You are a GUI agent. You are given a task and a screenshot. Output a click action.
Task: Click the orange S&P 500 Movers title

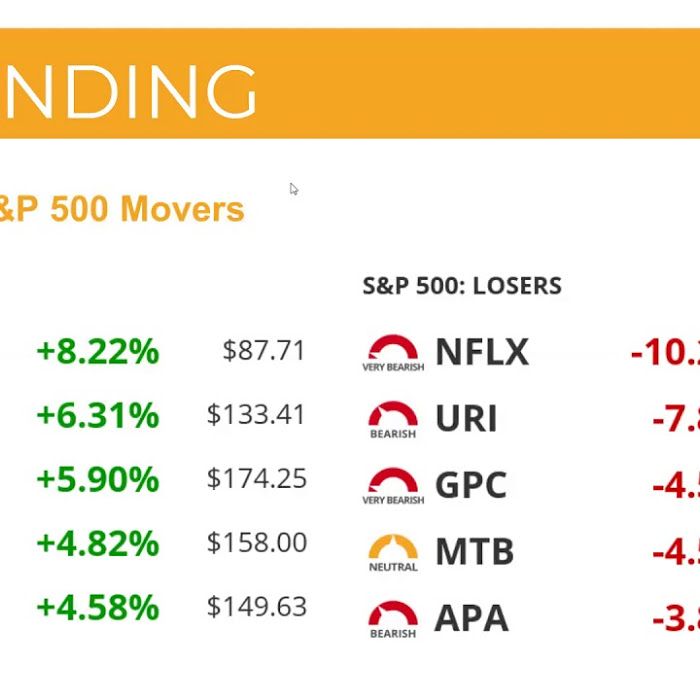pos(122,209)
